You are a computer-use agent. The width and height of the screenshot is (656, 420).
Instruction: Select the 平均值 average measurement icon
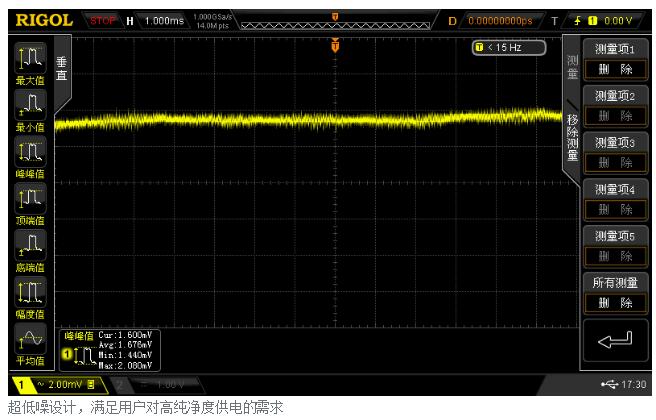(x=30, y=344)
